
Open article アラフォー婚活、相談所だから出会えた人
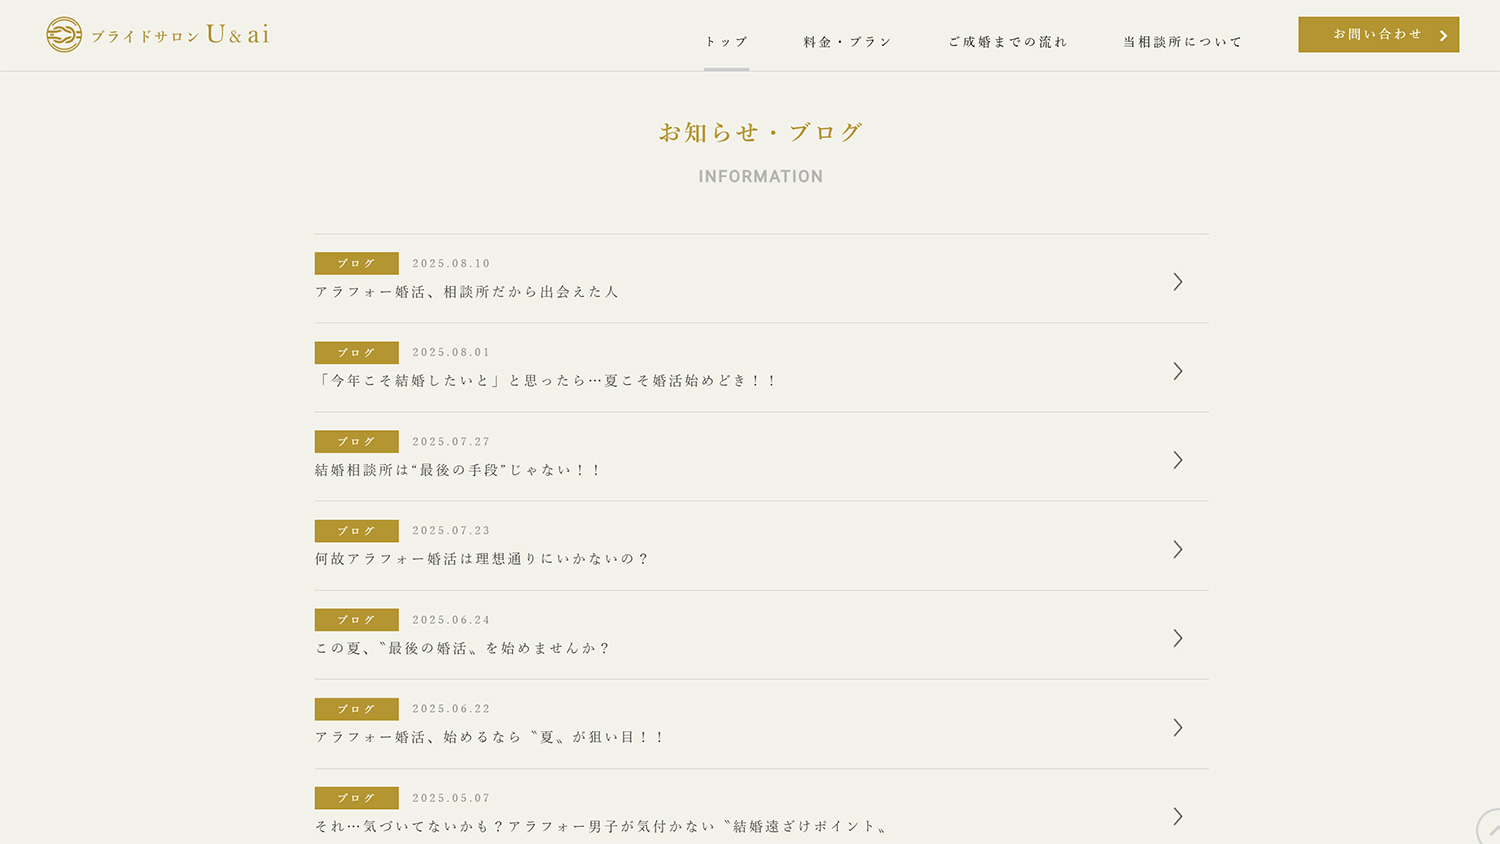point(467,292)
